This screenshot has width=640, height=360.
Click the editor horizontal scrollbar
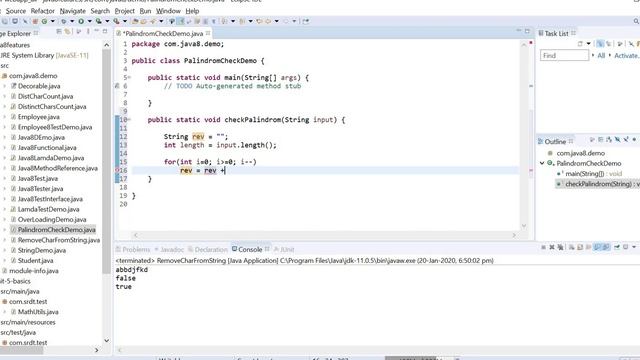324,235
